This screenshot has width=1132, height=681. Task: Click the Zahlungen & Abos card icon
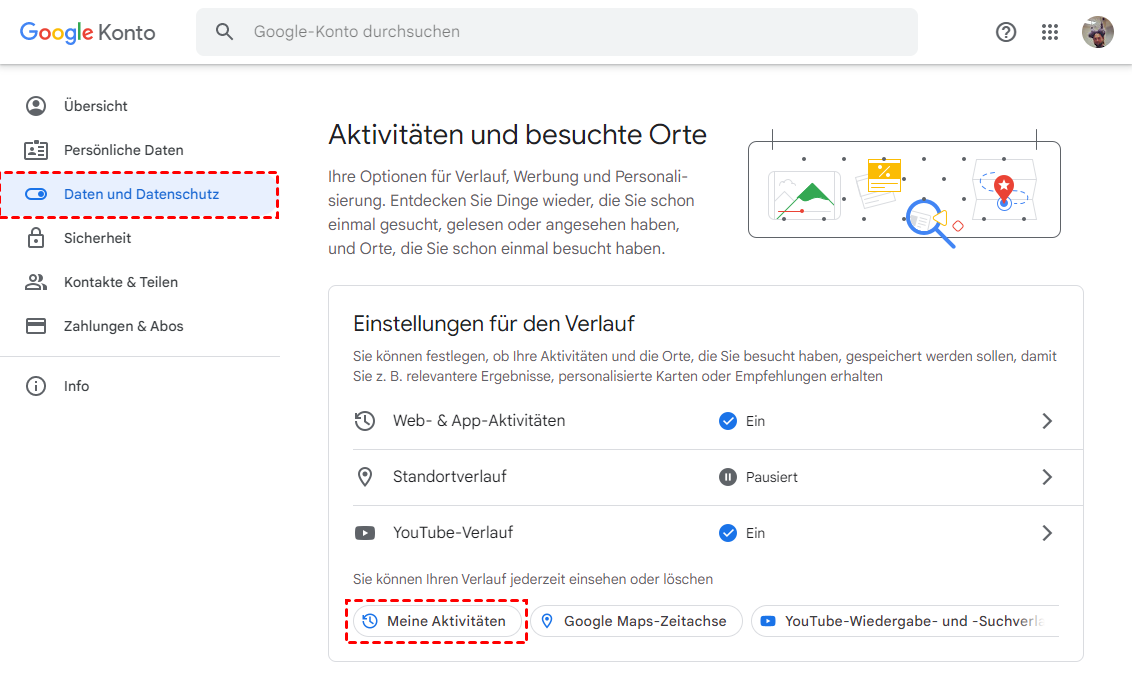36,326
